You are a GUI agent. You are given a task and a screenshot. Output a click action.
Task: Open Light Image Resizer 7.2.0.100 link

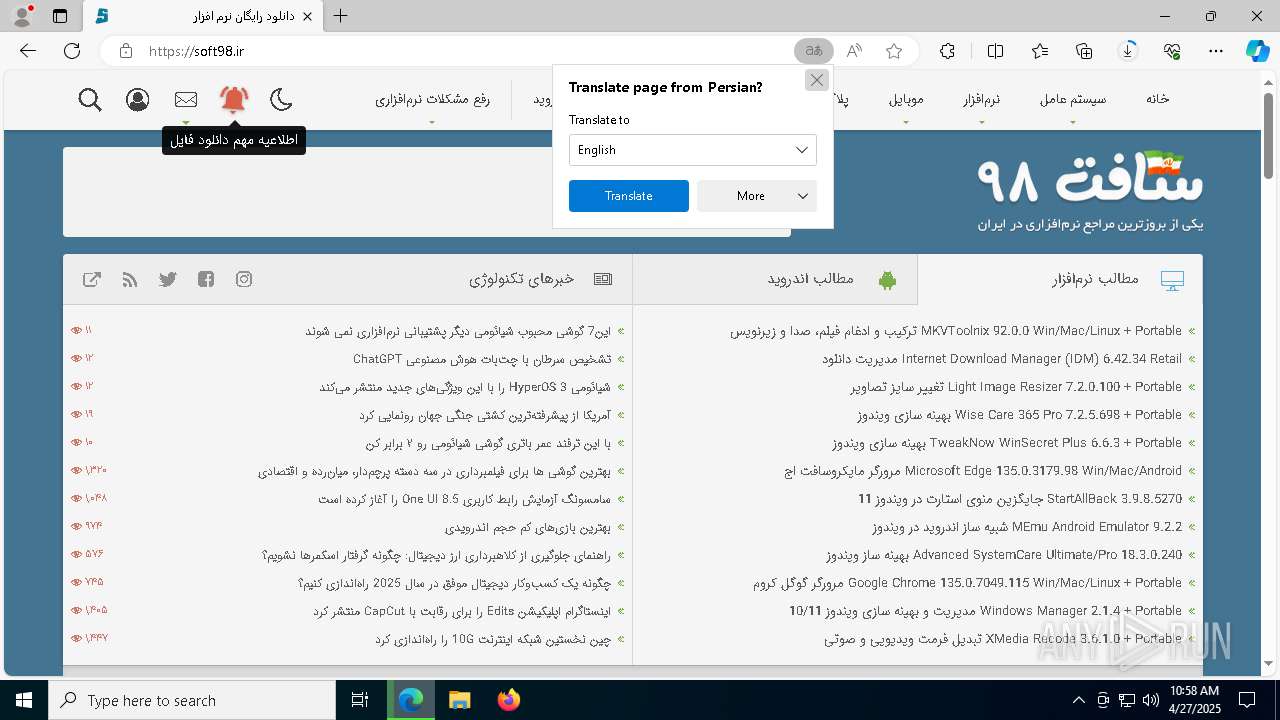[x=1016, y=387]
